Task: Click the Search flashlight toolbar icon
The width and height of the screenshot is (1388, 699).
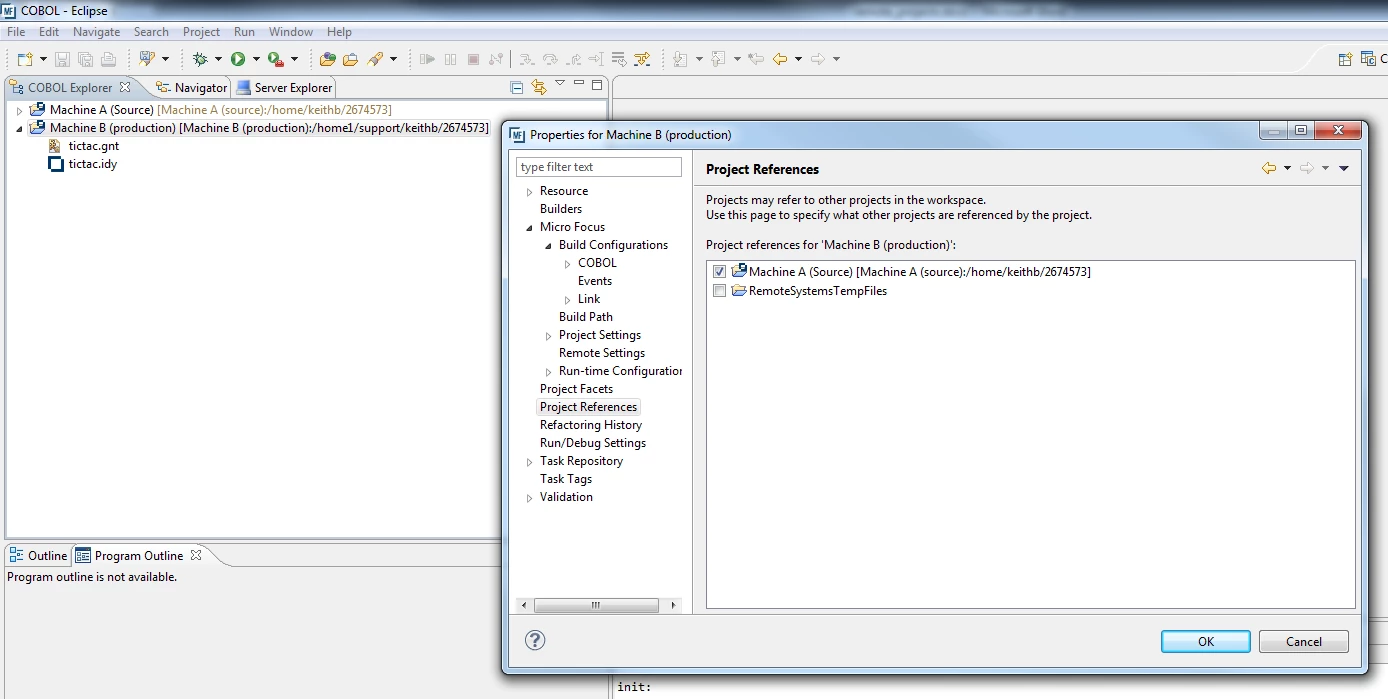Action: (x=376, y=59)
